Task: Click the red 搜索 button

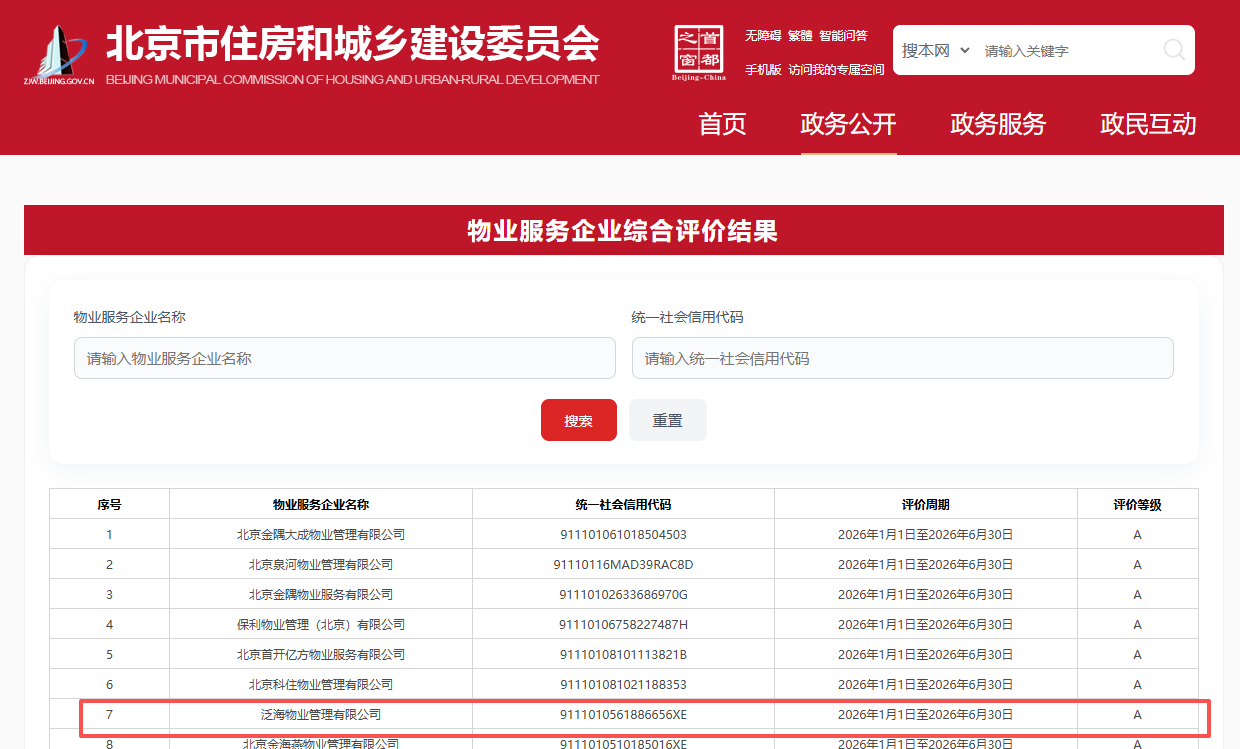Action: (x=579, y=420)
